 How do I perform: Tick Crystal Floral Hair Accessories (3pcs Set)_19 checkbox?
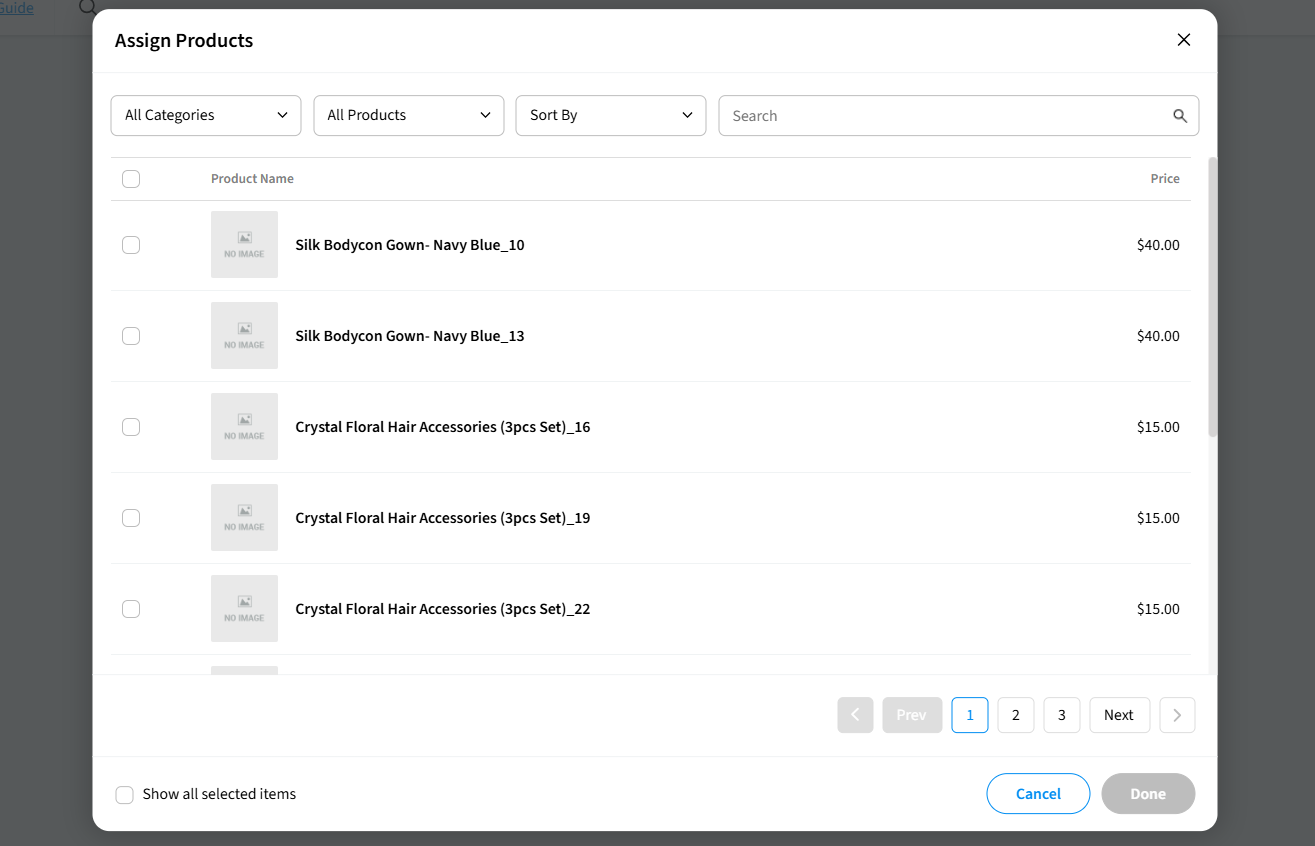[x=131, y=518]
